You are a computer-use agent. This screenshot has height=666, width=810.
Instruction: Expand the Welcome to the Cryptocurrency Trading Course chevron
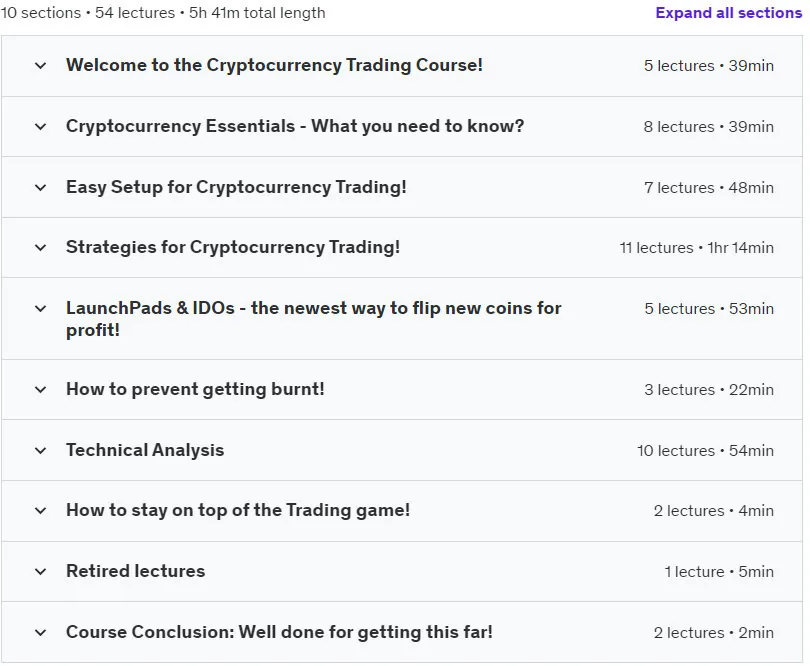click(40, 66)
